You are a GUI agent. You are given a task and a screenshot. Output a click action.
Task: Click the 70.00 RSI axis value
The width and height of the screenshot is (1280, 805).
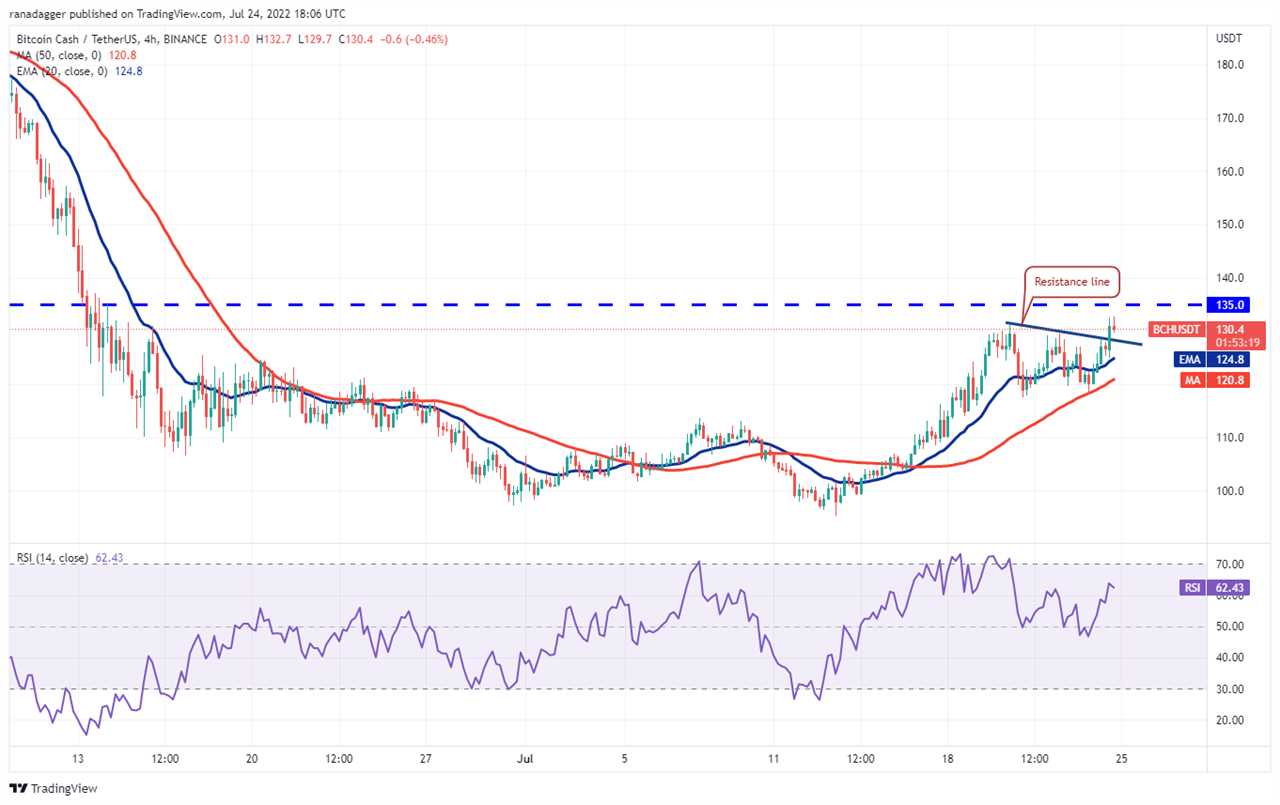(1229, 564)
